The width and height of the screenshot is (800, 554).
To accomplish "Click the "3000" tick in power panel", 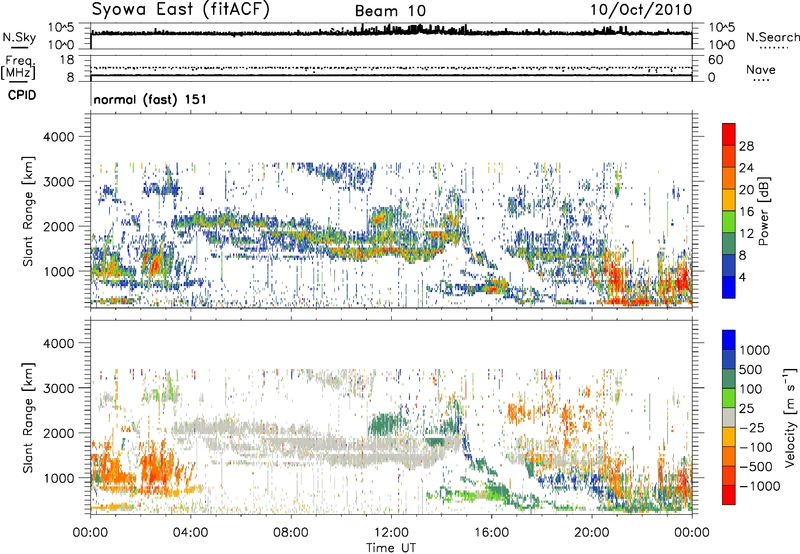I will coord(58,182).
